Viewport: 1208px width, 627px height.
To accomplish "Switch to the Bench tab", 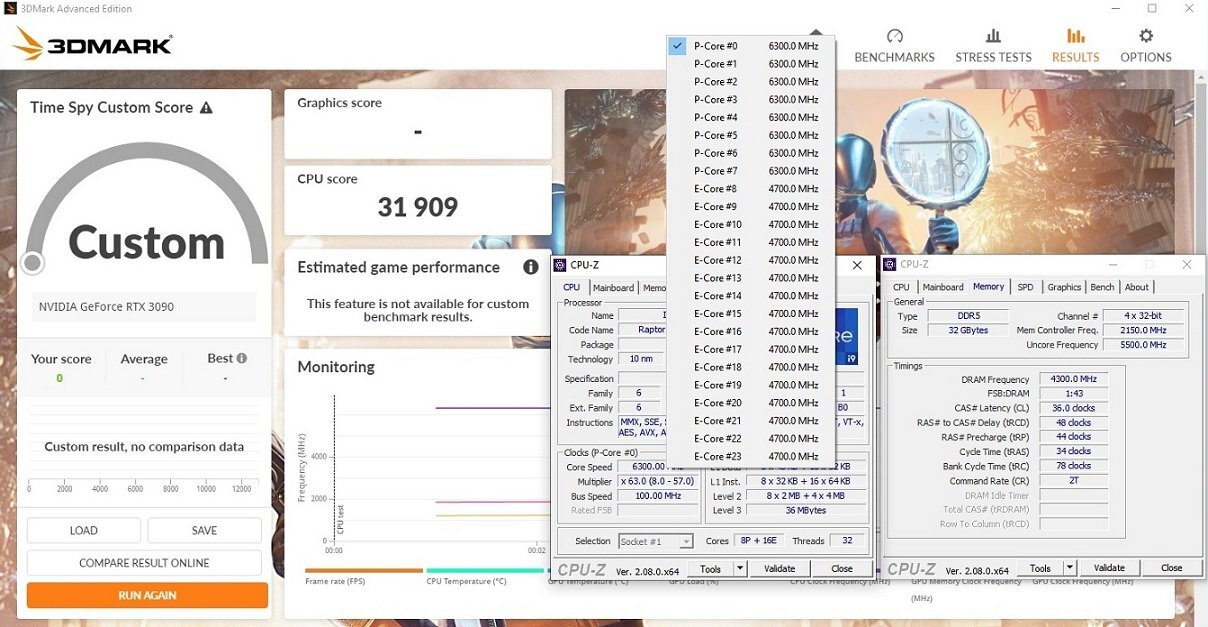I will point(1102,287).
